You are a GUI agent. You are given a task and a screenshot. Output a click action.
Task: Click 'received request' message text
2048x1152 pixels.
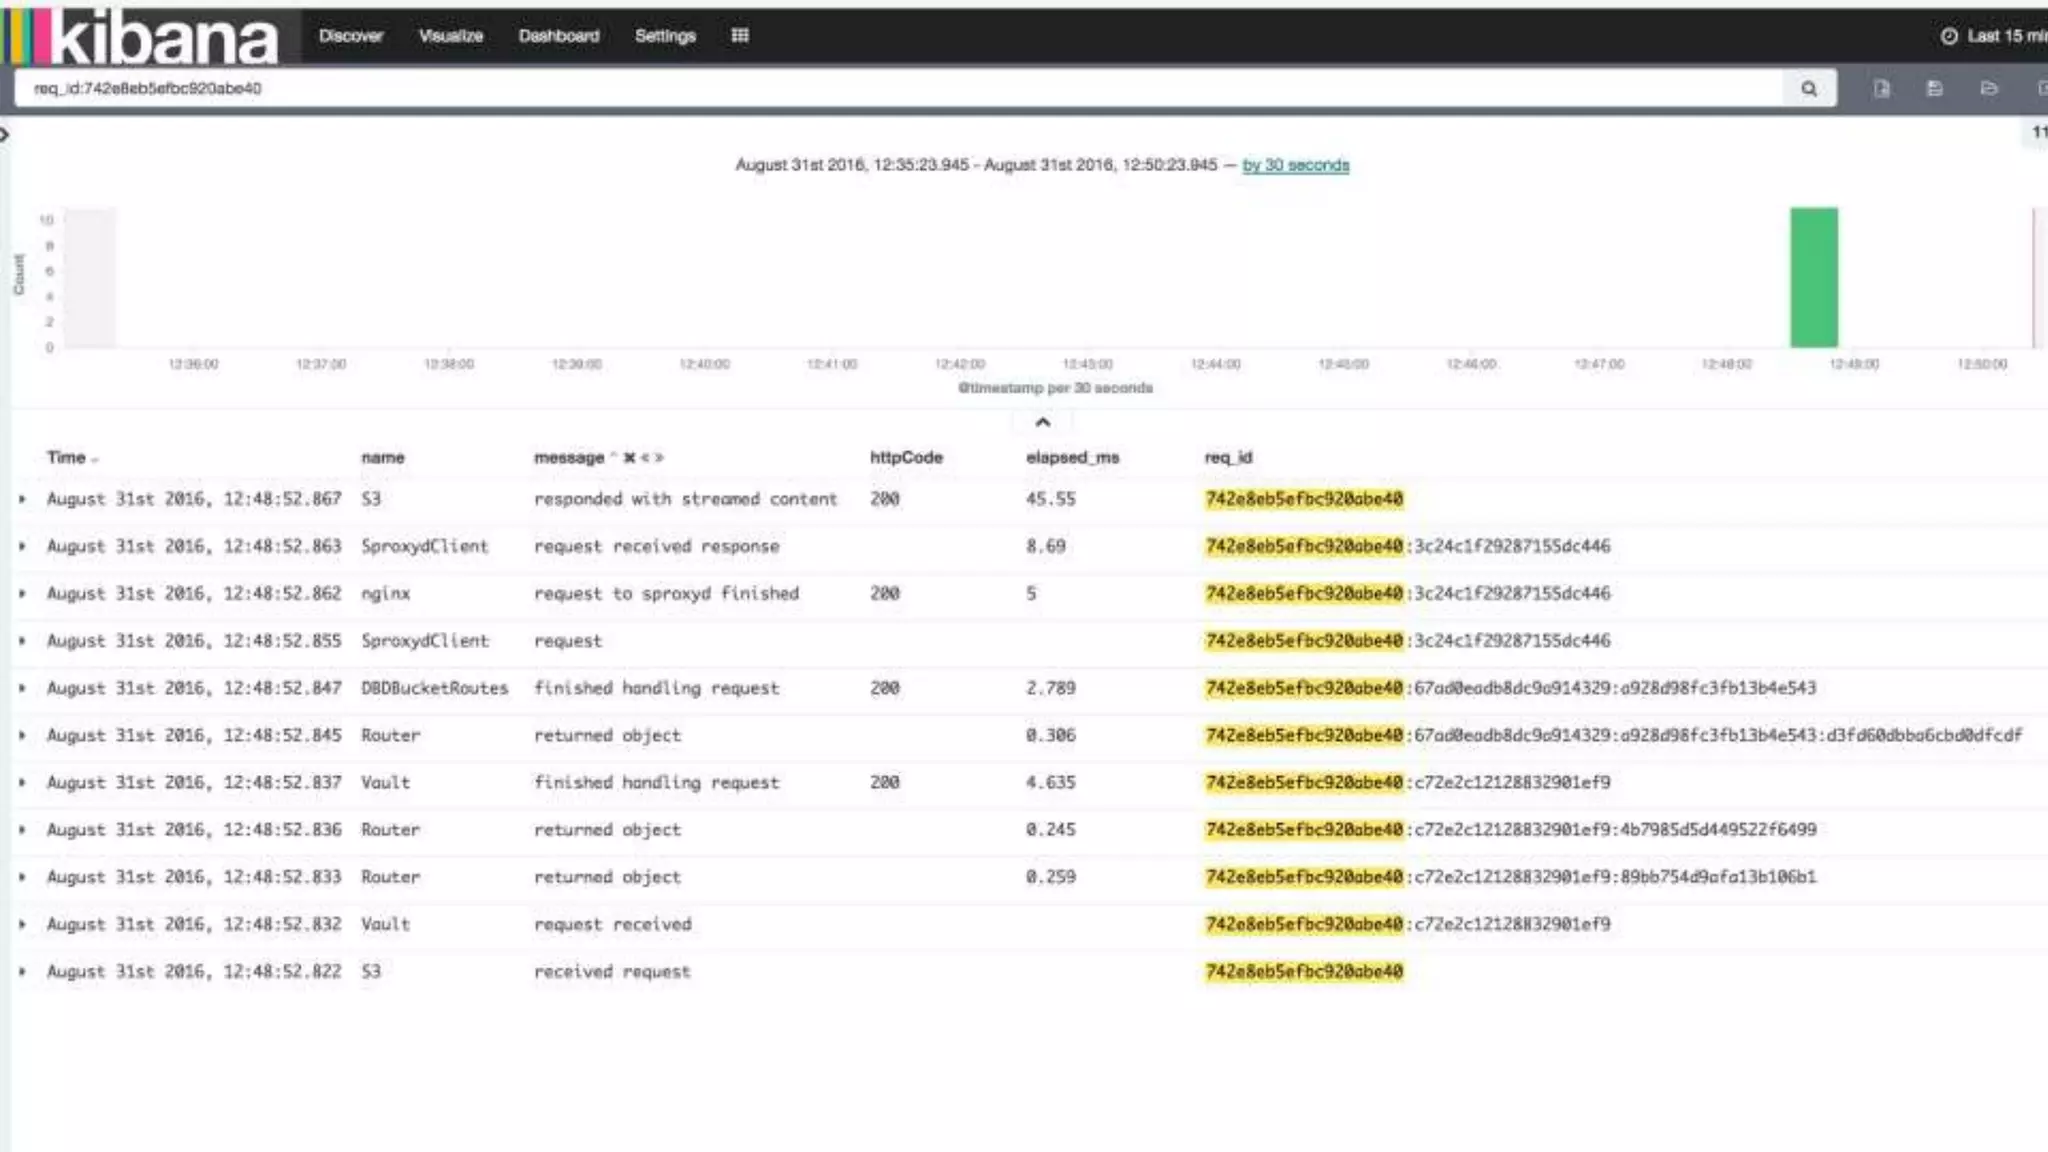tap(612, 971)
